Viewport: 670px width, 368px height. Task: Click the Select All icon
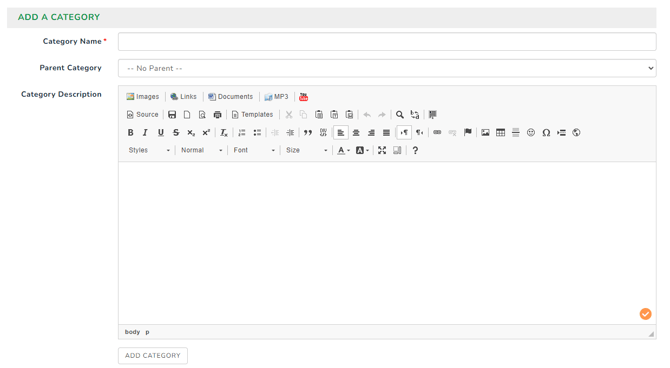[433, 115]
